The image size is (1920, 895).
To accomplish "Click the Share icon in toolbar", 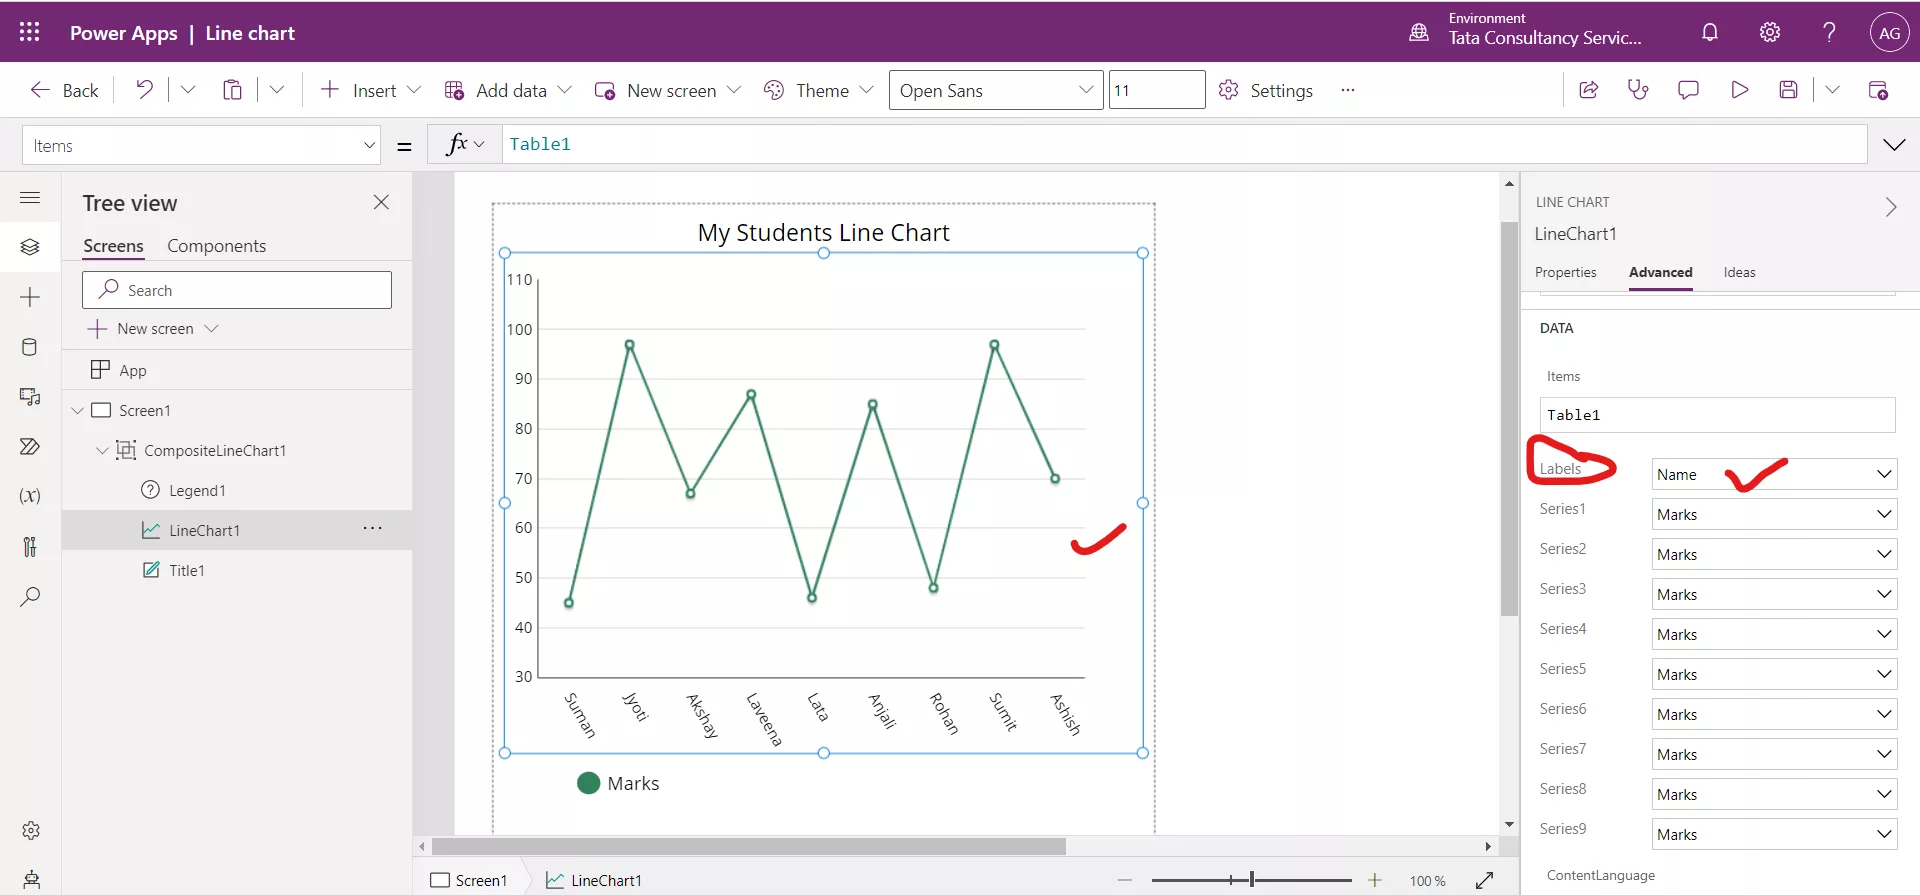I will pos(1588,90).
